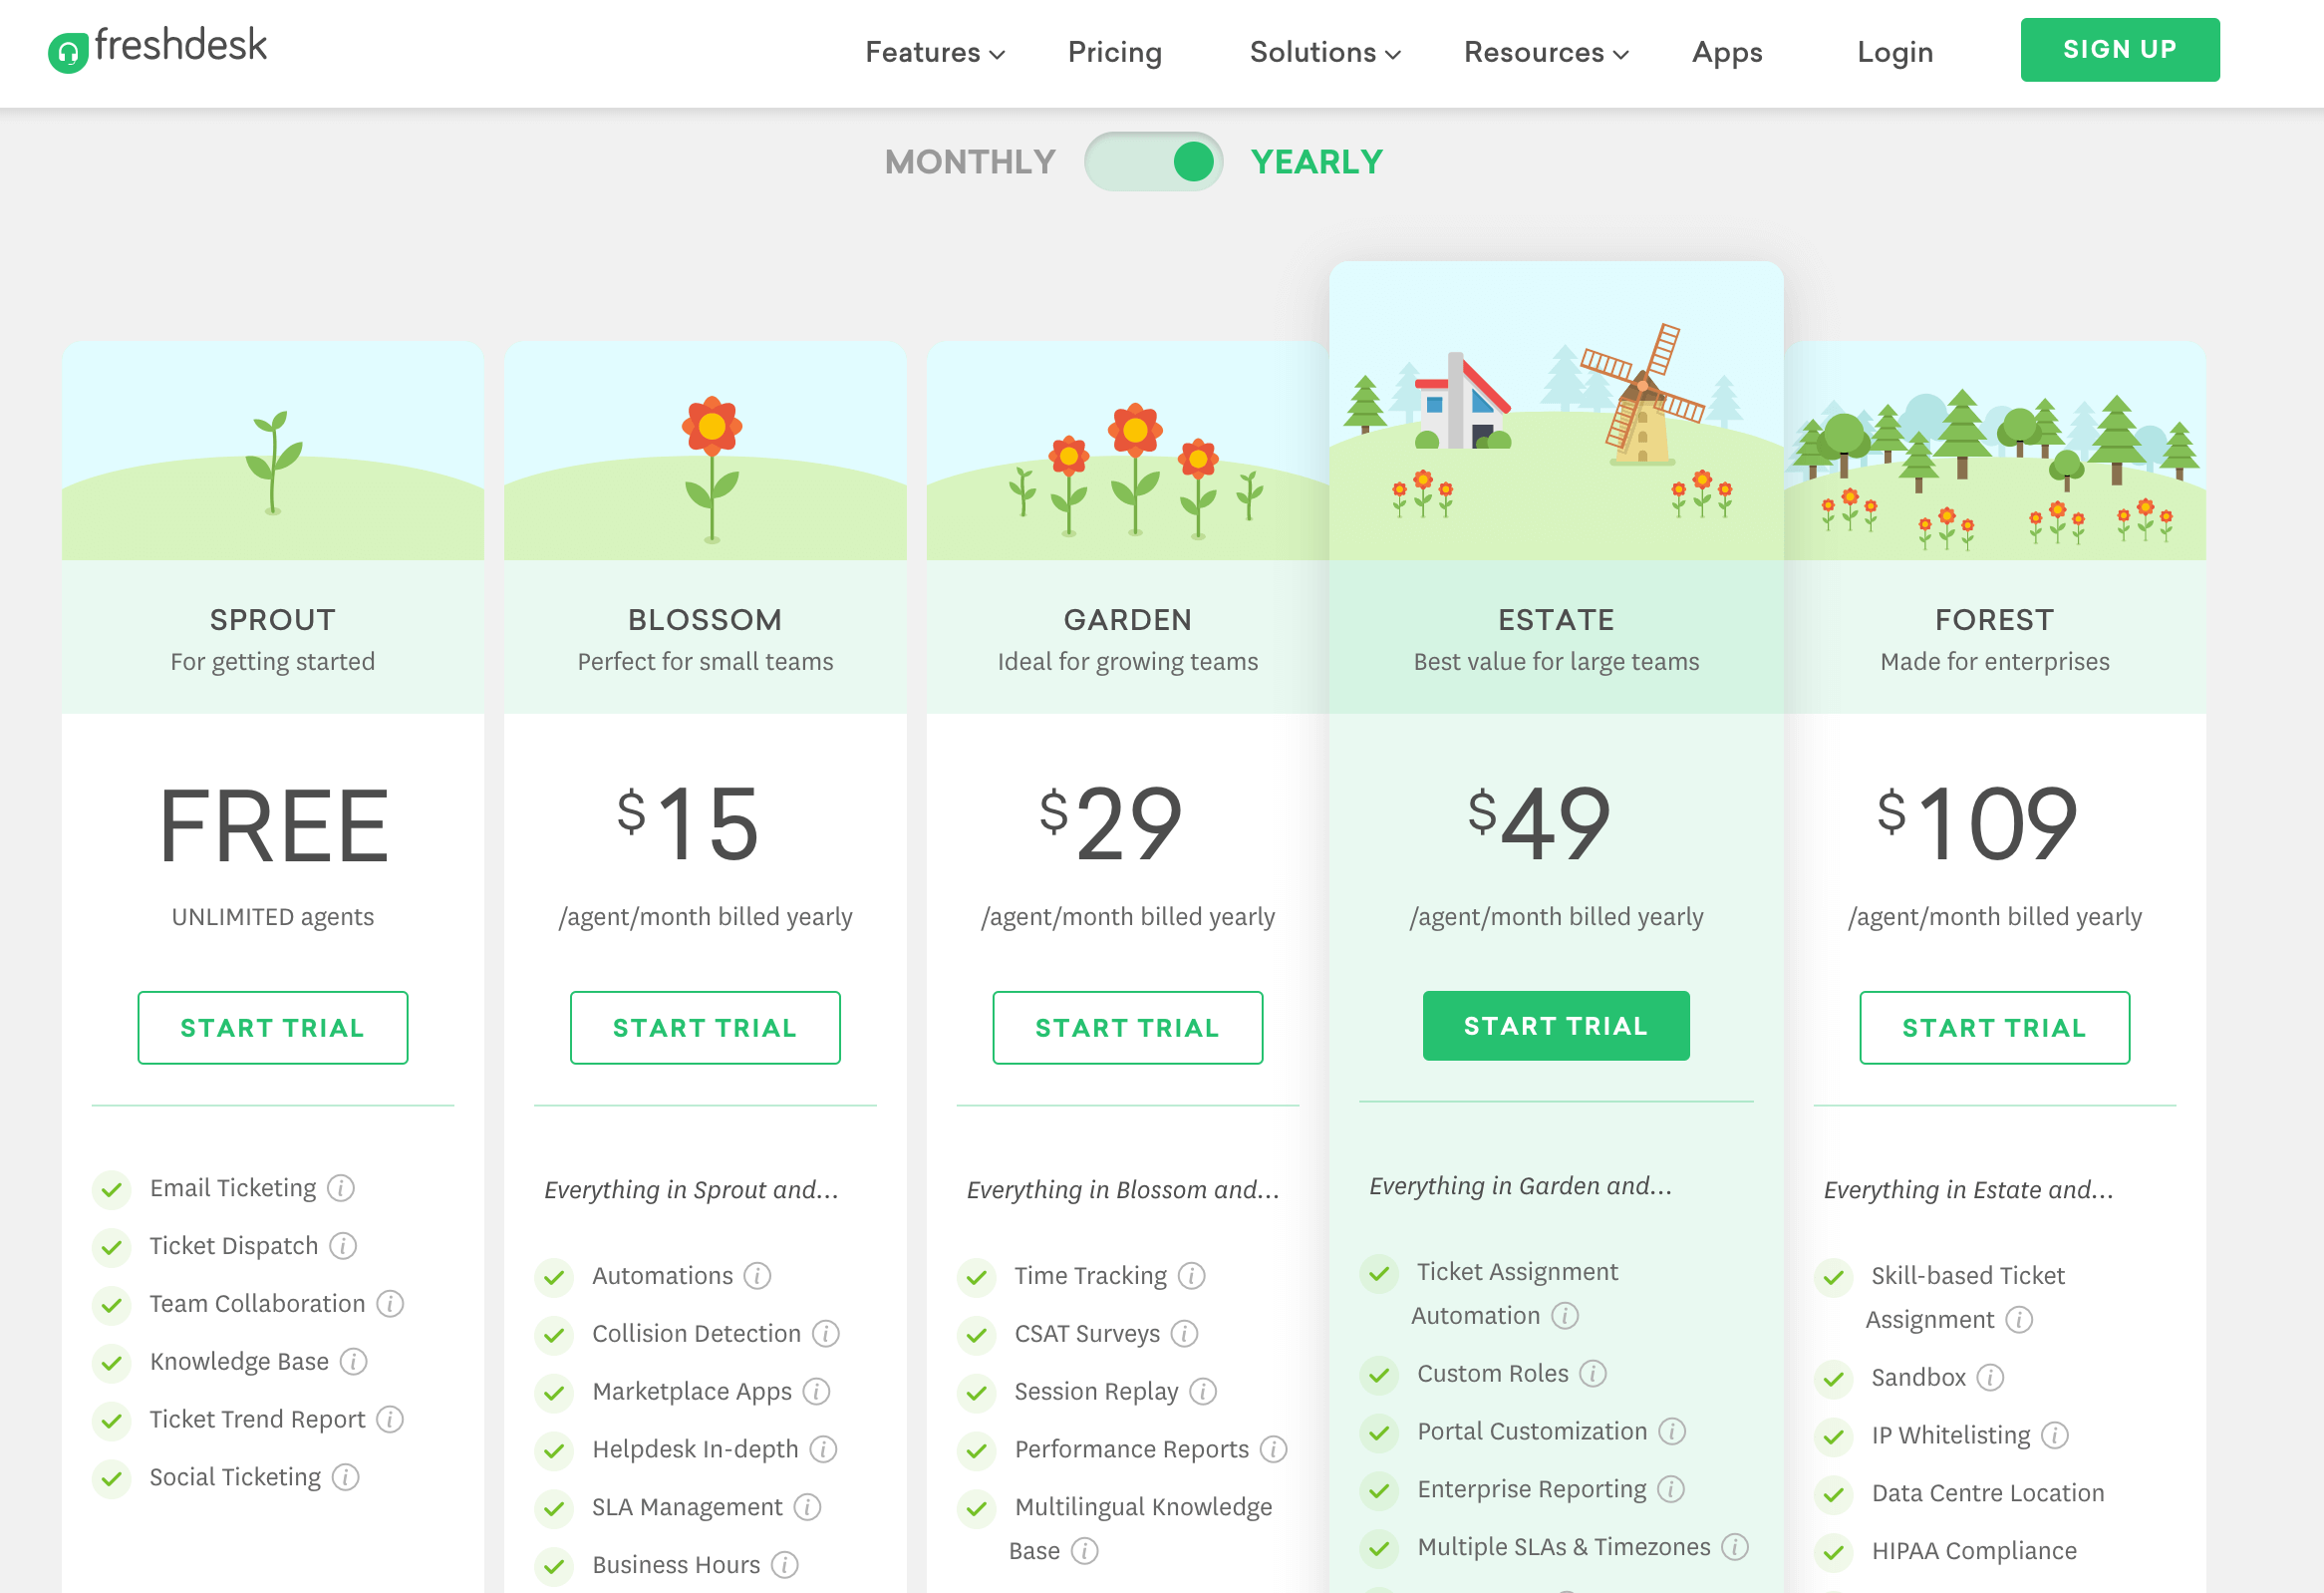The height and width of the screenshot is (1593, 2324).
Task: Click the Garden plan flowers illustration
Action: (1135, 470)
